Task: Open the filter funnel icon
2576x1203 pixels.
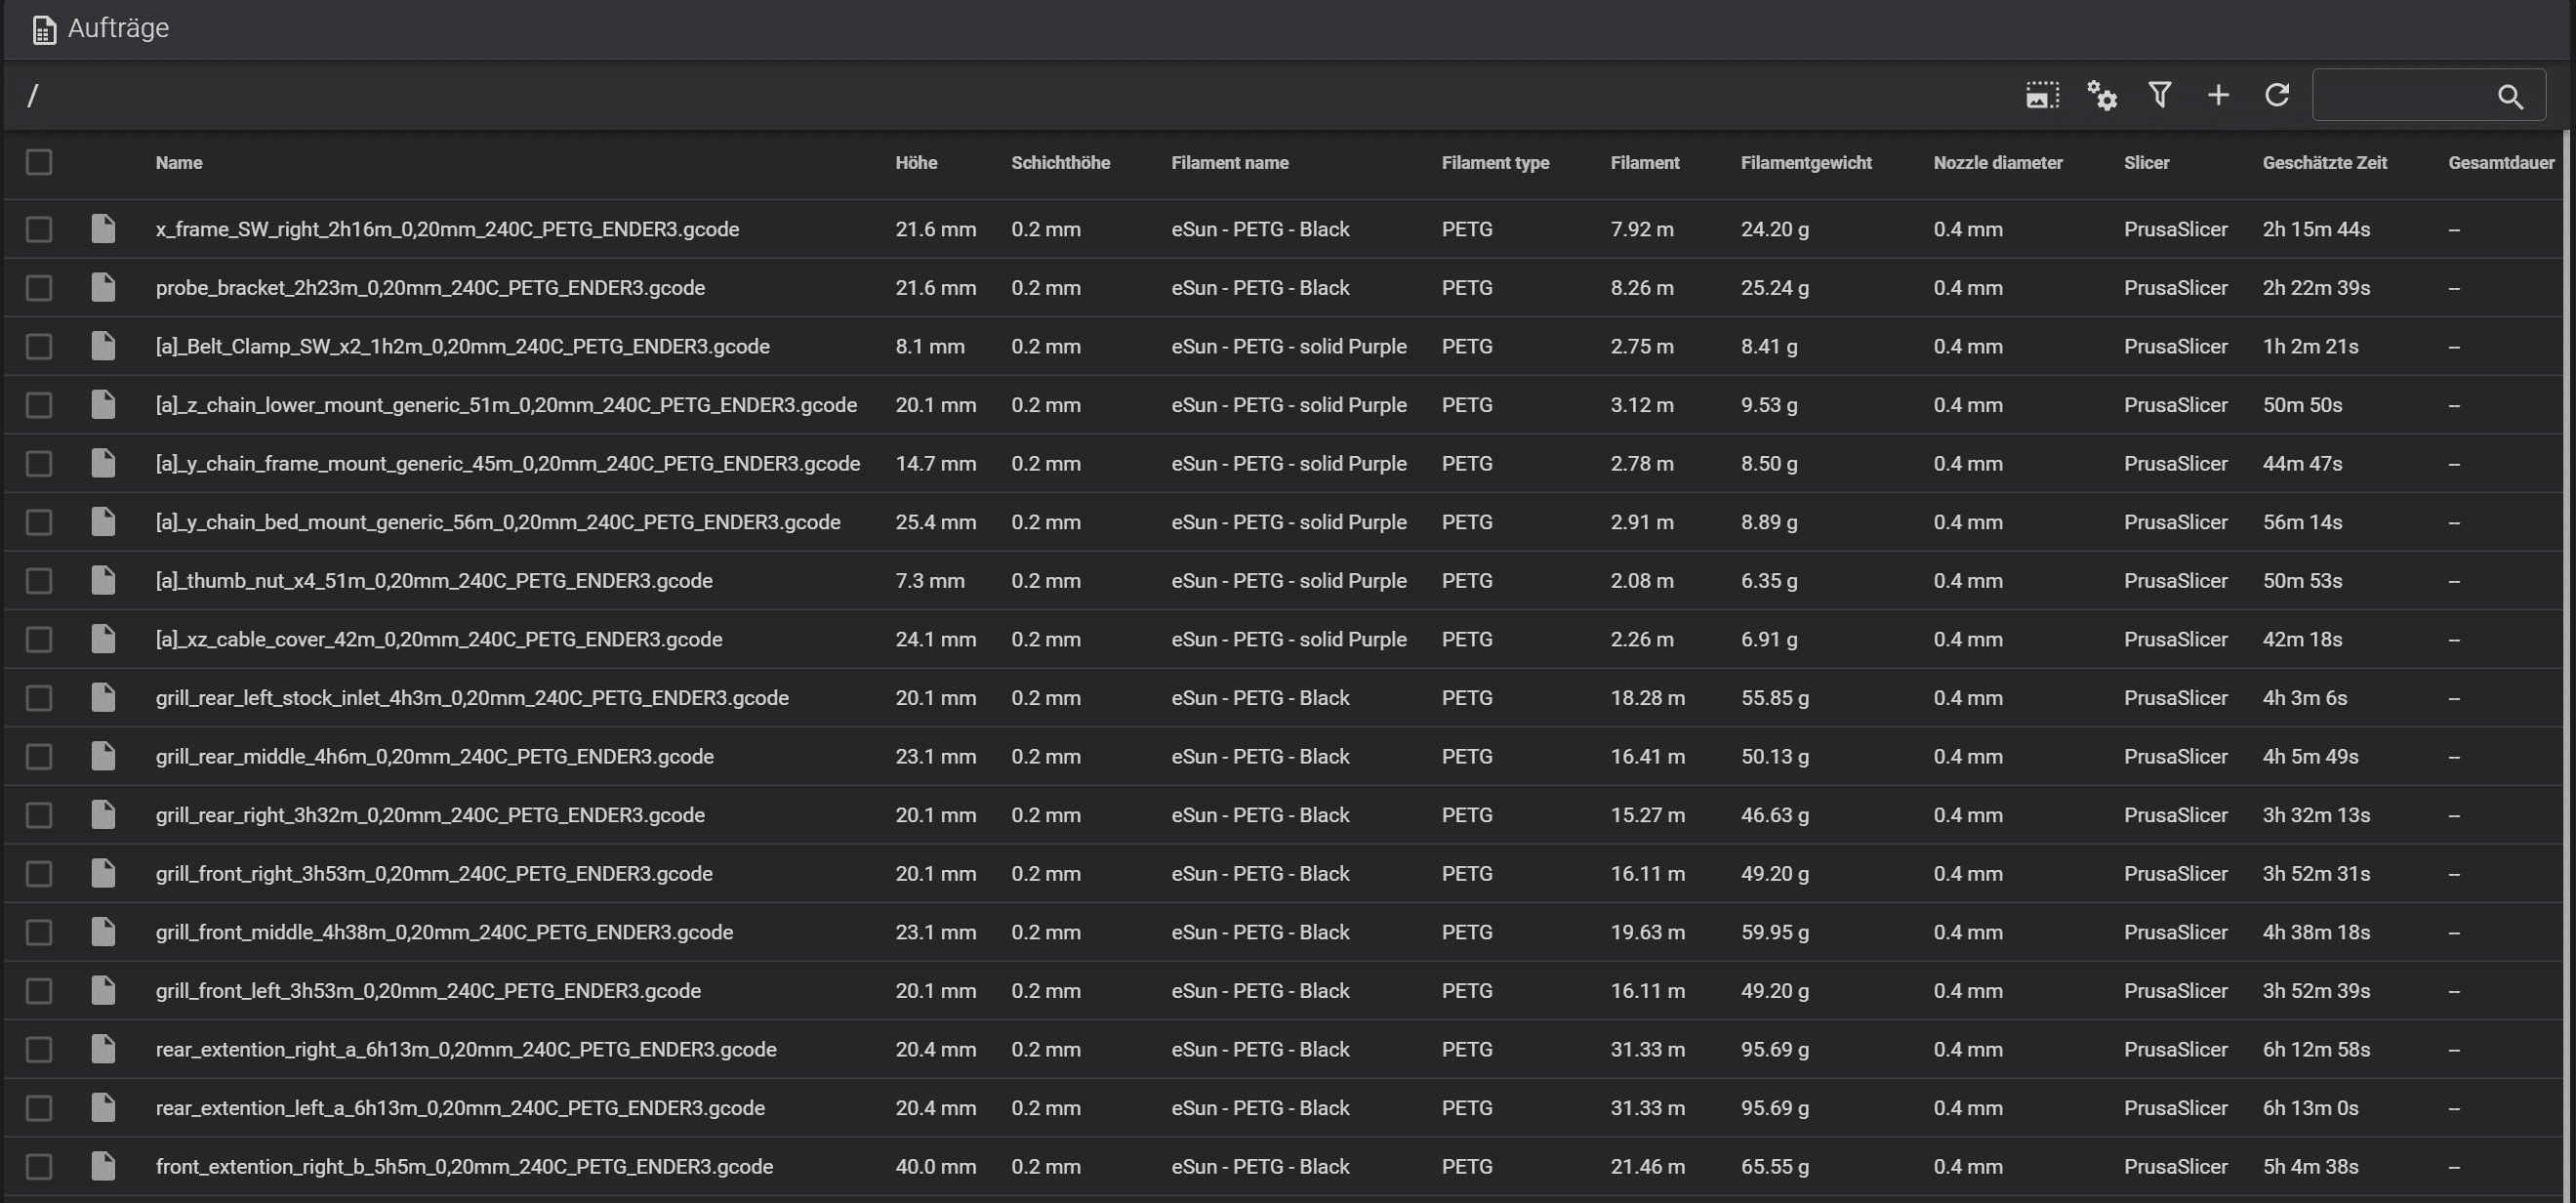Action: point(2159,95)
